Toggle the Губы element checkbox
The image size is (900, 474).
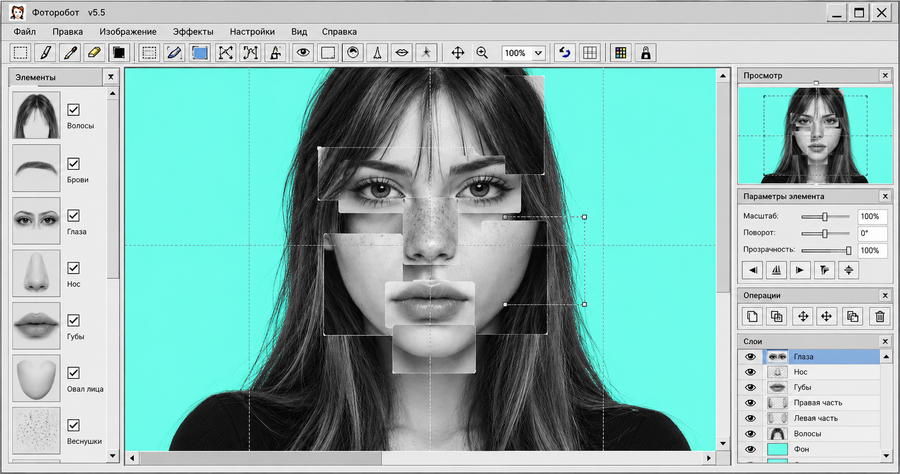(x=73, y=320)
